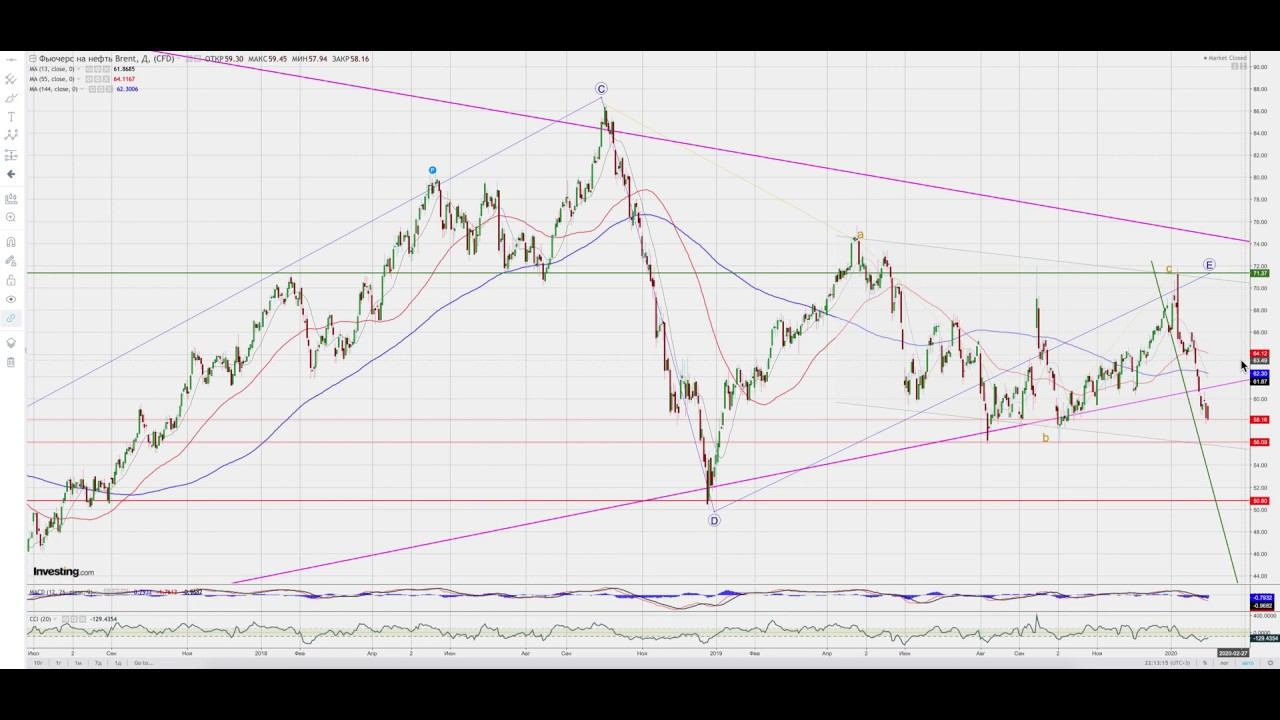Select the orange wave label b
Screen dimensions: 1280x720
(x=1046, y=438)
